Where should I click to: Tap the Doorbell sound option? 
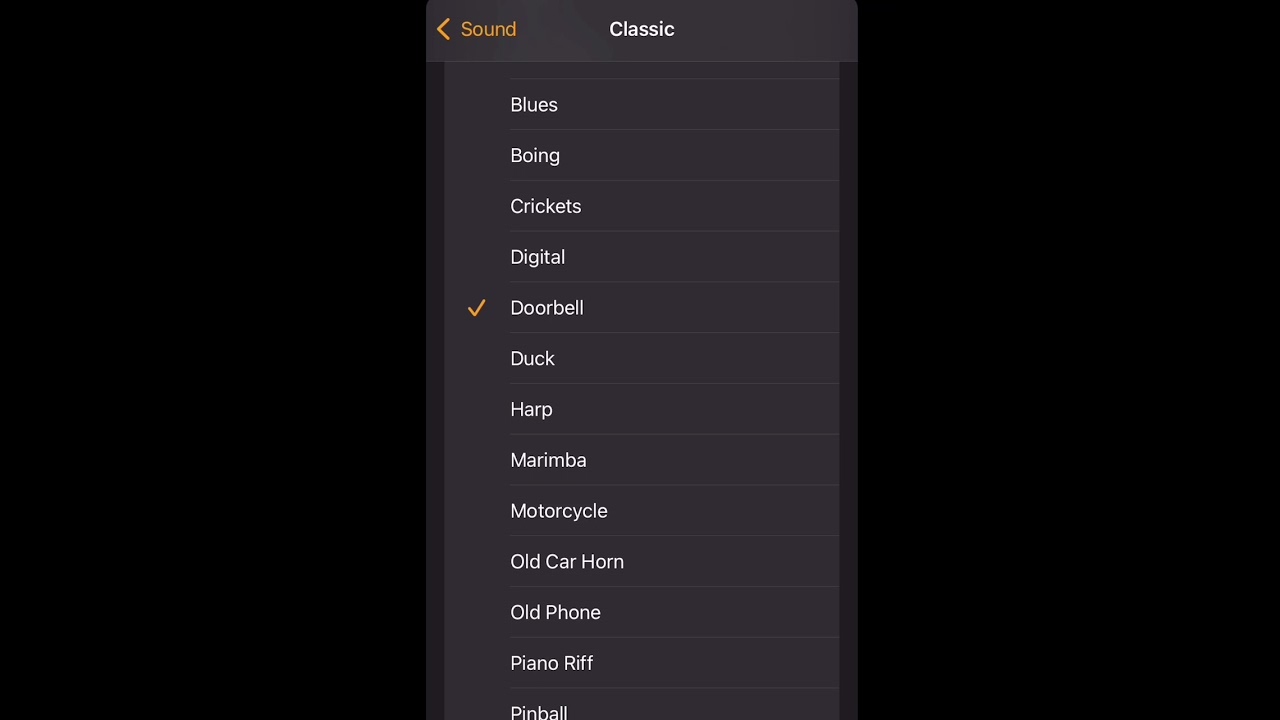[547, 308]
